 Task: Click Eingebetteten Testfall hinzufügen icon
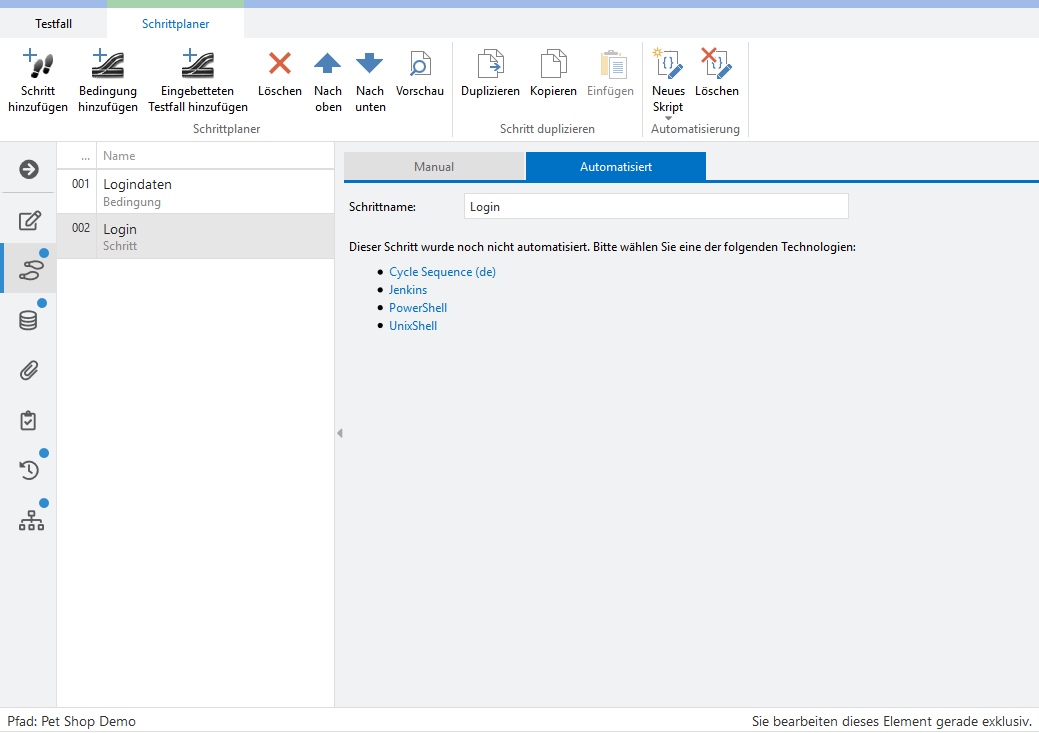coord(197,64)
